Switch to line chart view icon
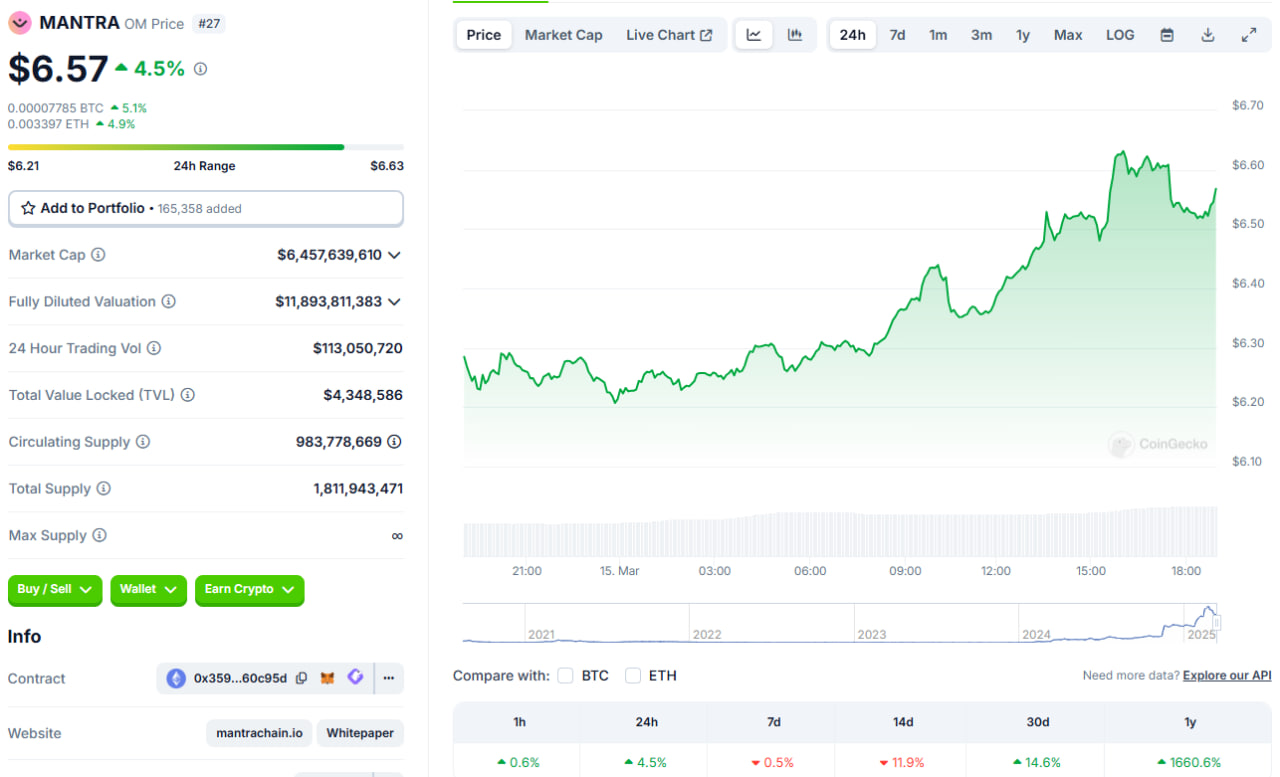The height and width of the screenshot is (777, 1280). click(754, 35)
